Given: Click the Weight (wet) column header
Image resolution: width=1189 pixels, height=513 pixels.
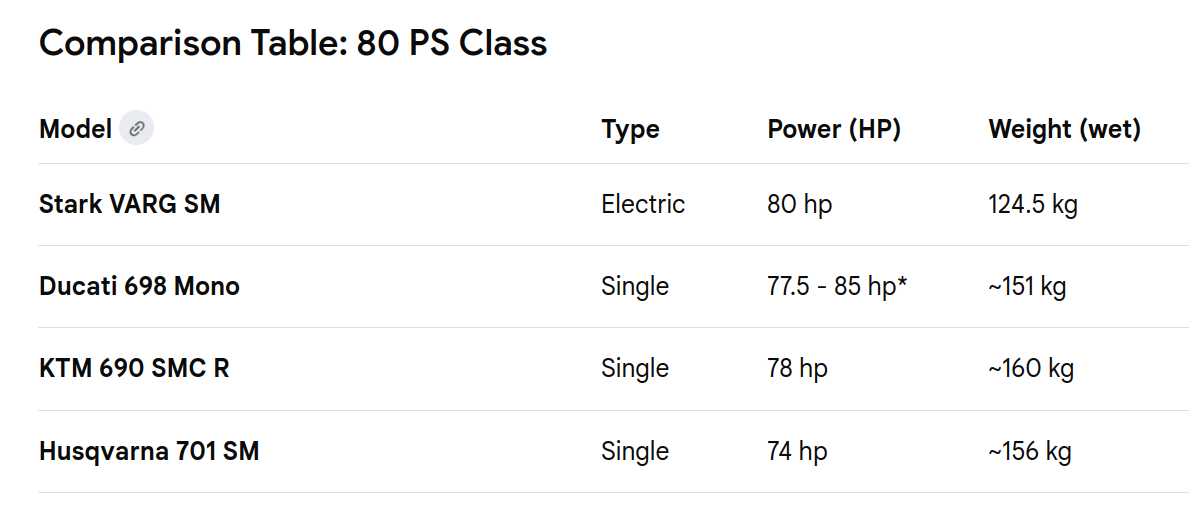Looking at the screenshot, I should (x=1064, y=129).
